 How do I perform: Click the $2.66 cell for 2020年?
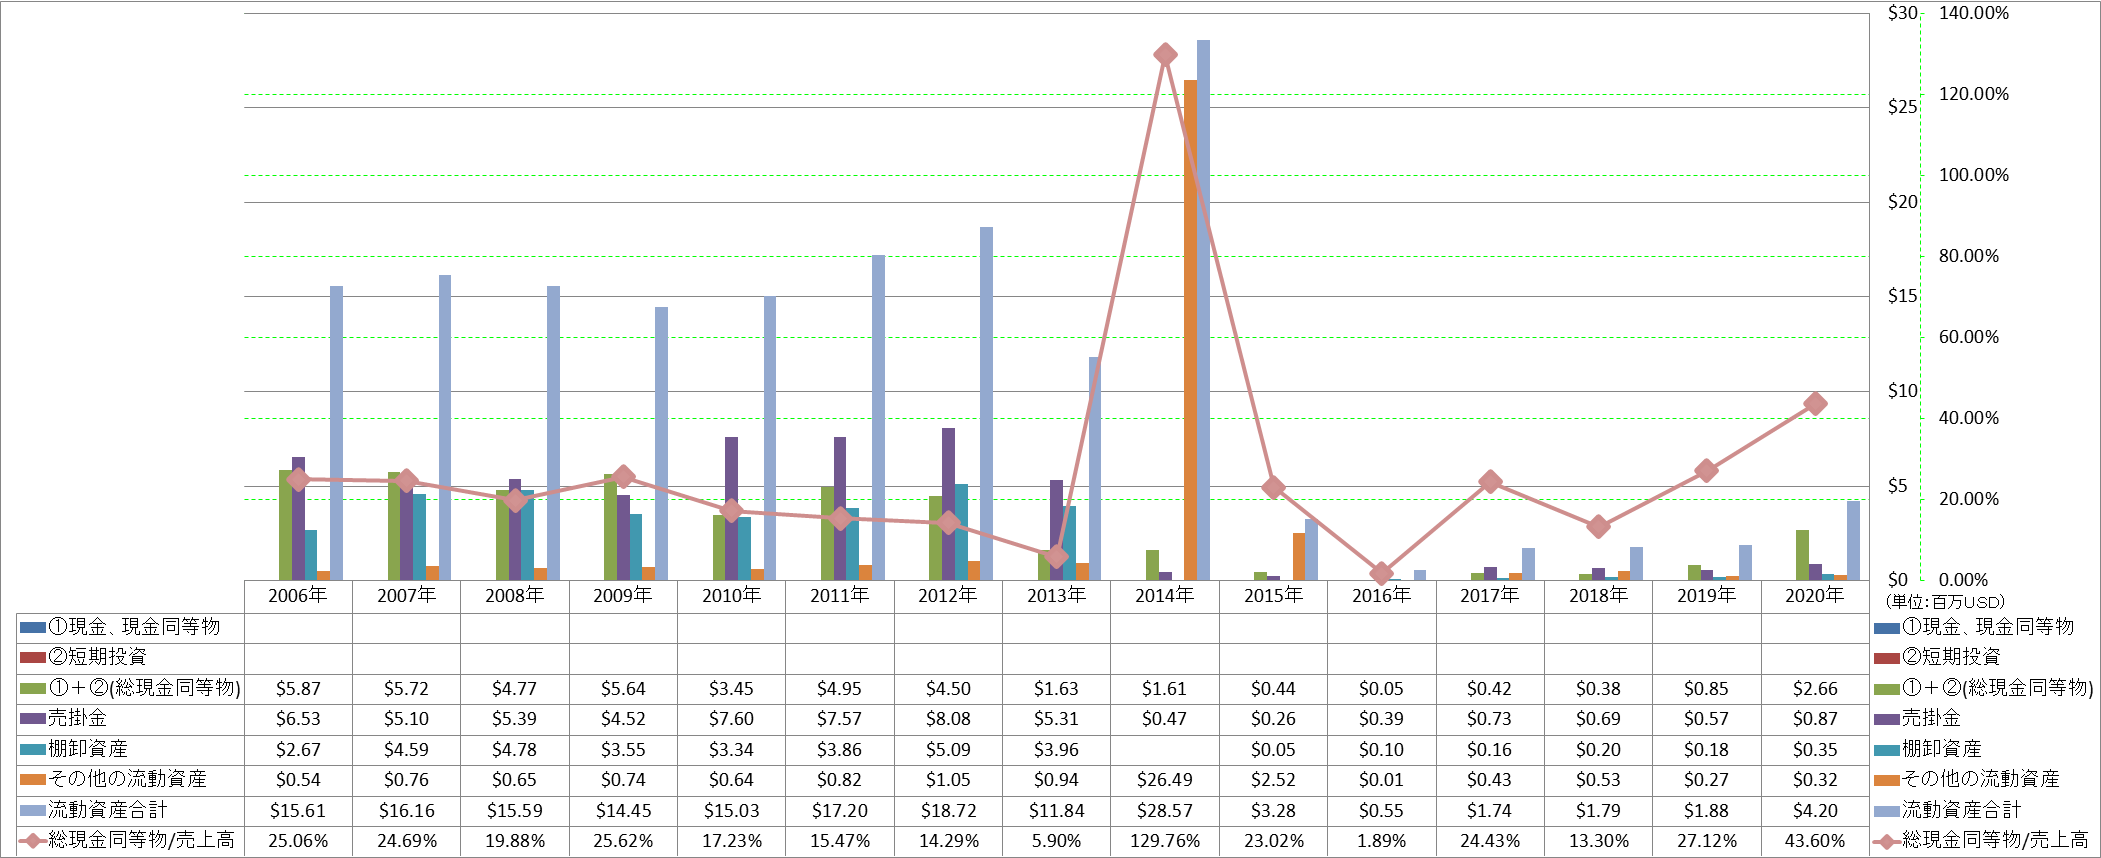click(x=1815, y=689)
